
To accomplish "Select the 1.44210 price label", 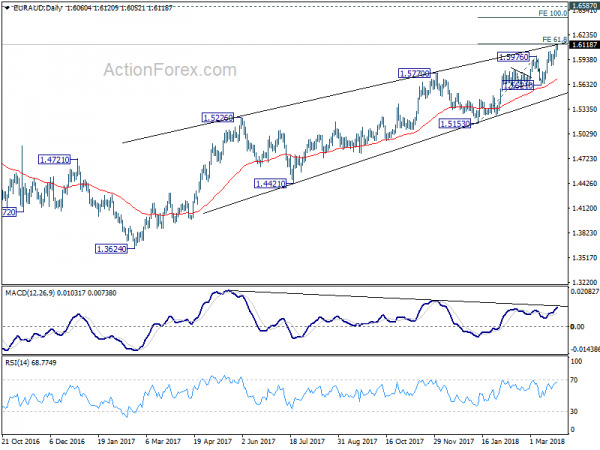I will click(x=271, y=184).
